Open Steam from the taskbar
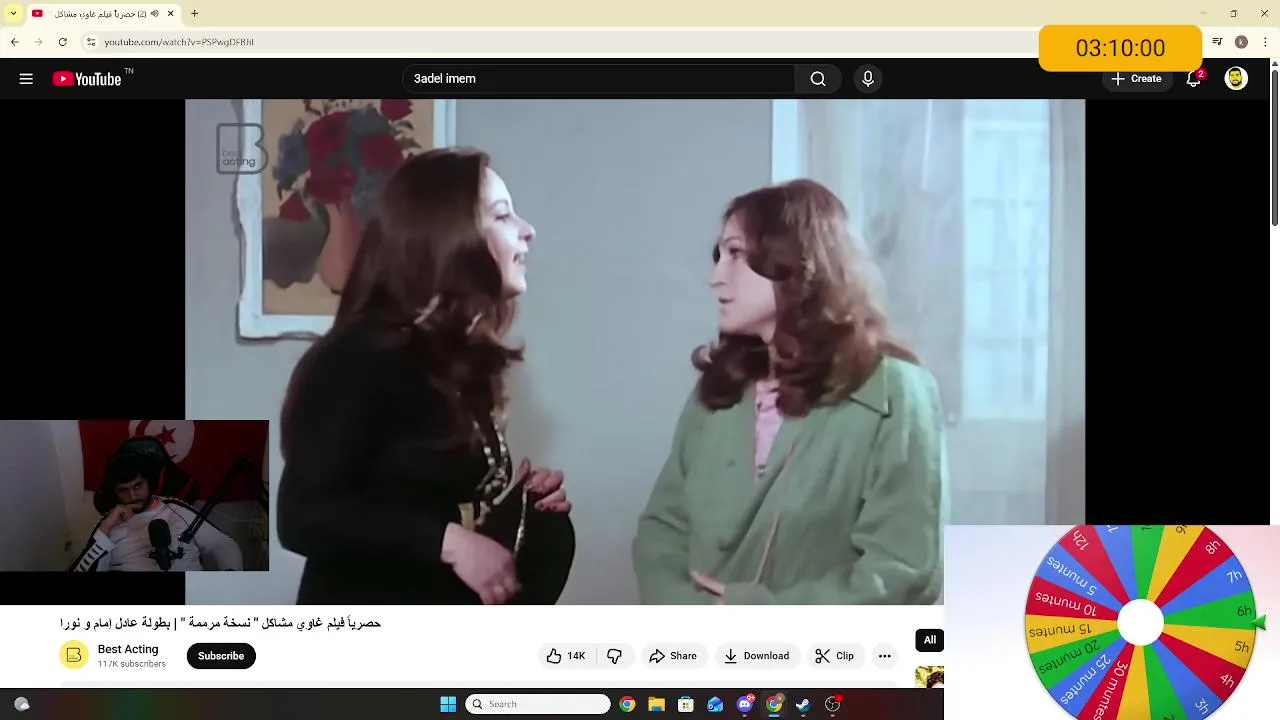Viewport: 1280px width, 720px height. (x=803, y=704)
